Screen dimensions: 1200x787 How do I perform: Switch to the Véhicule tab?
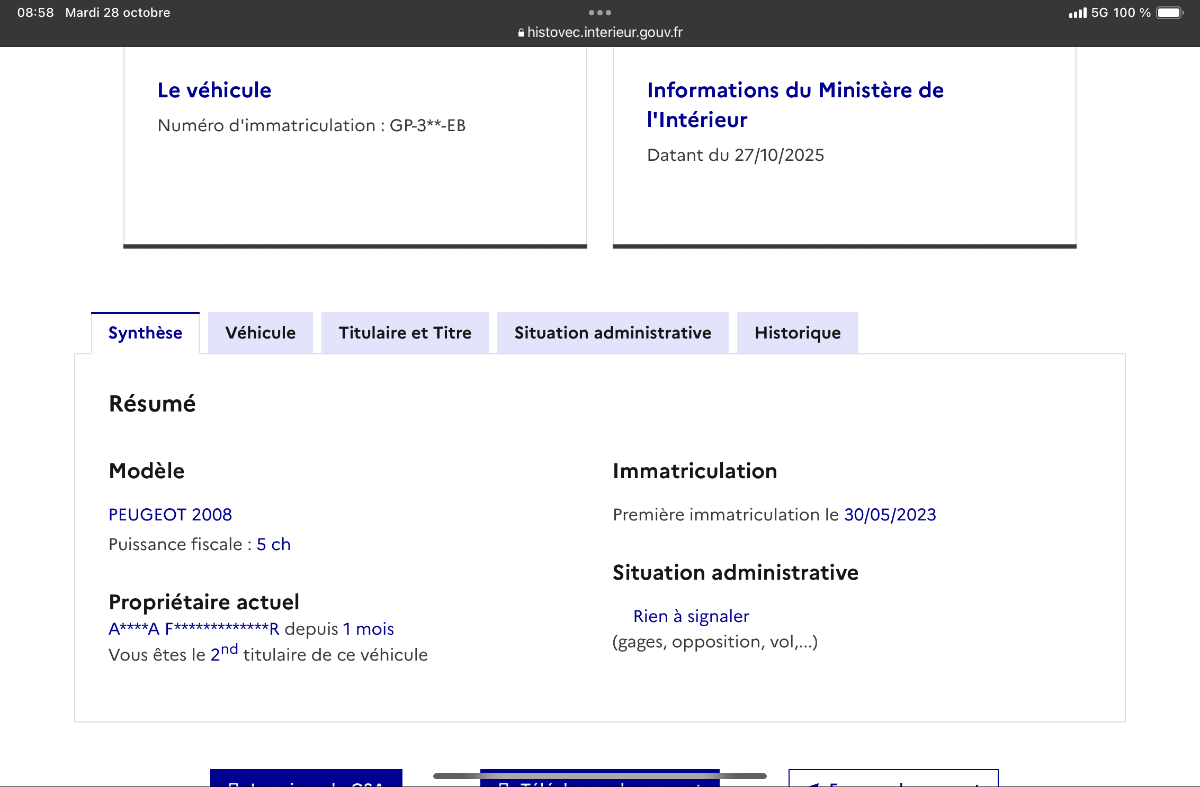[x=260, y=333]
